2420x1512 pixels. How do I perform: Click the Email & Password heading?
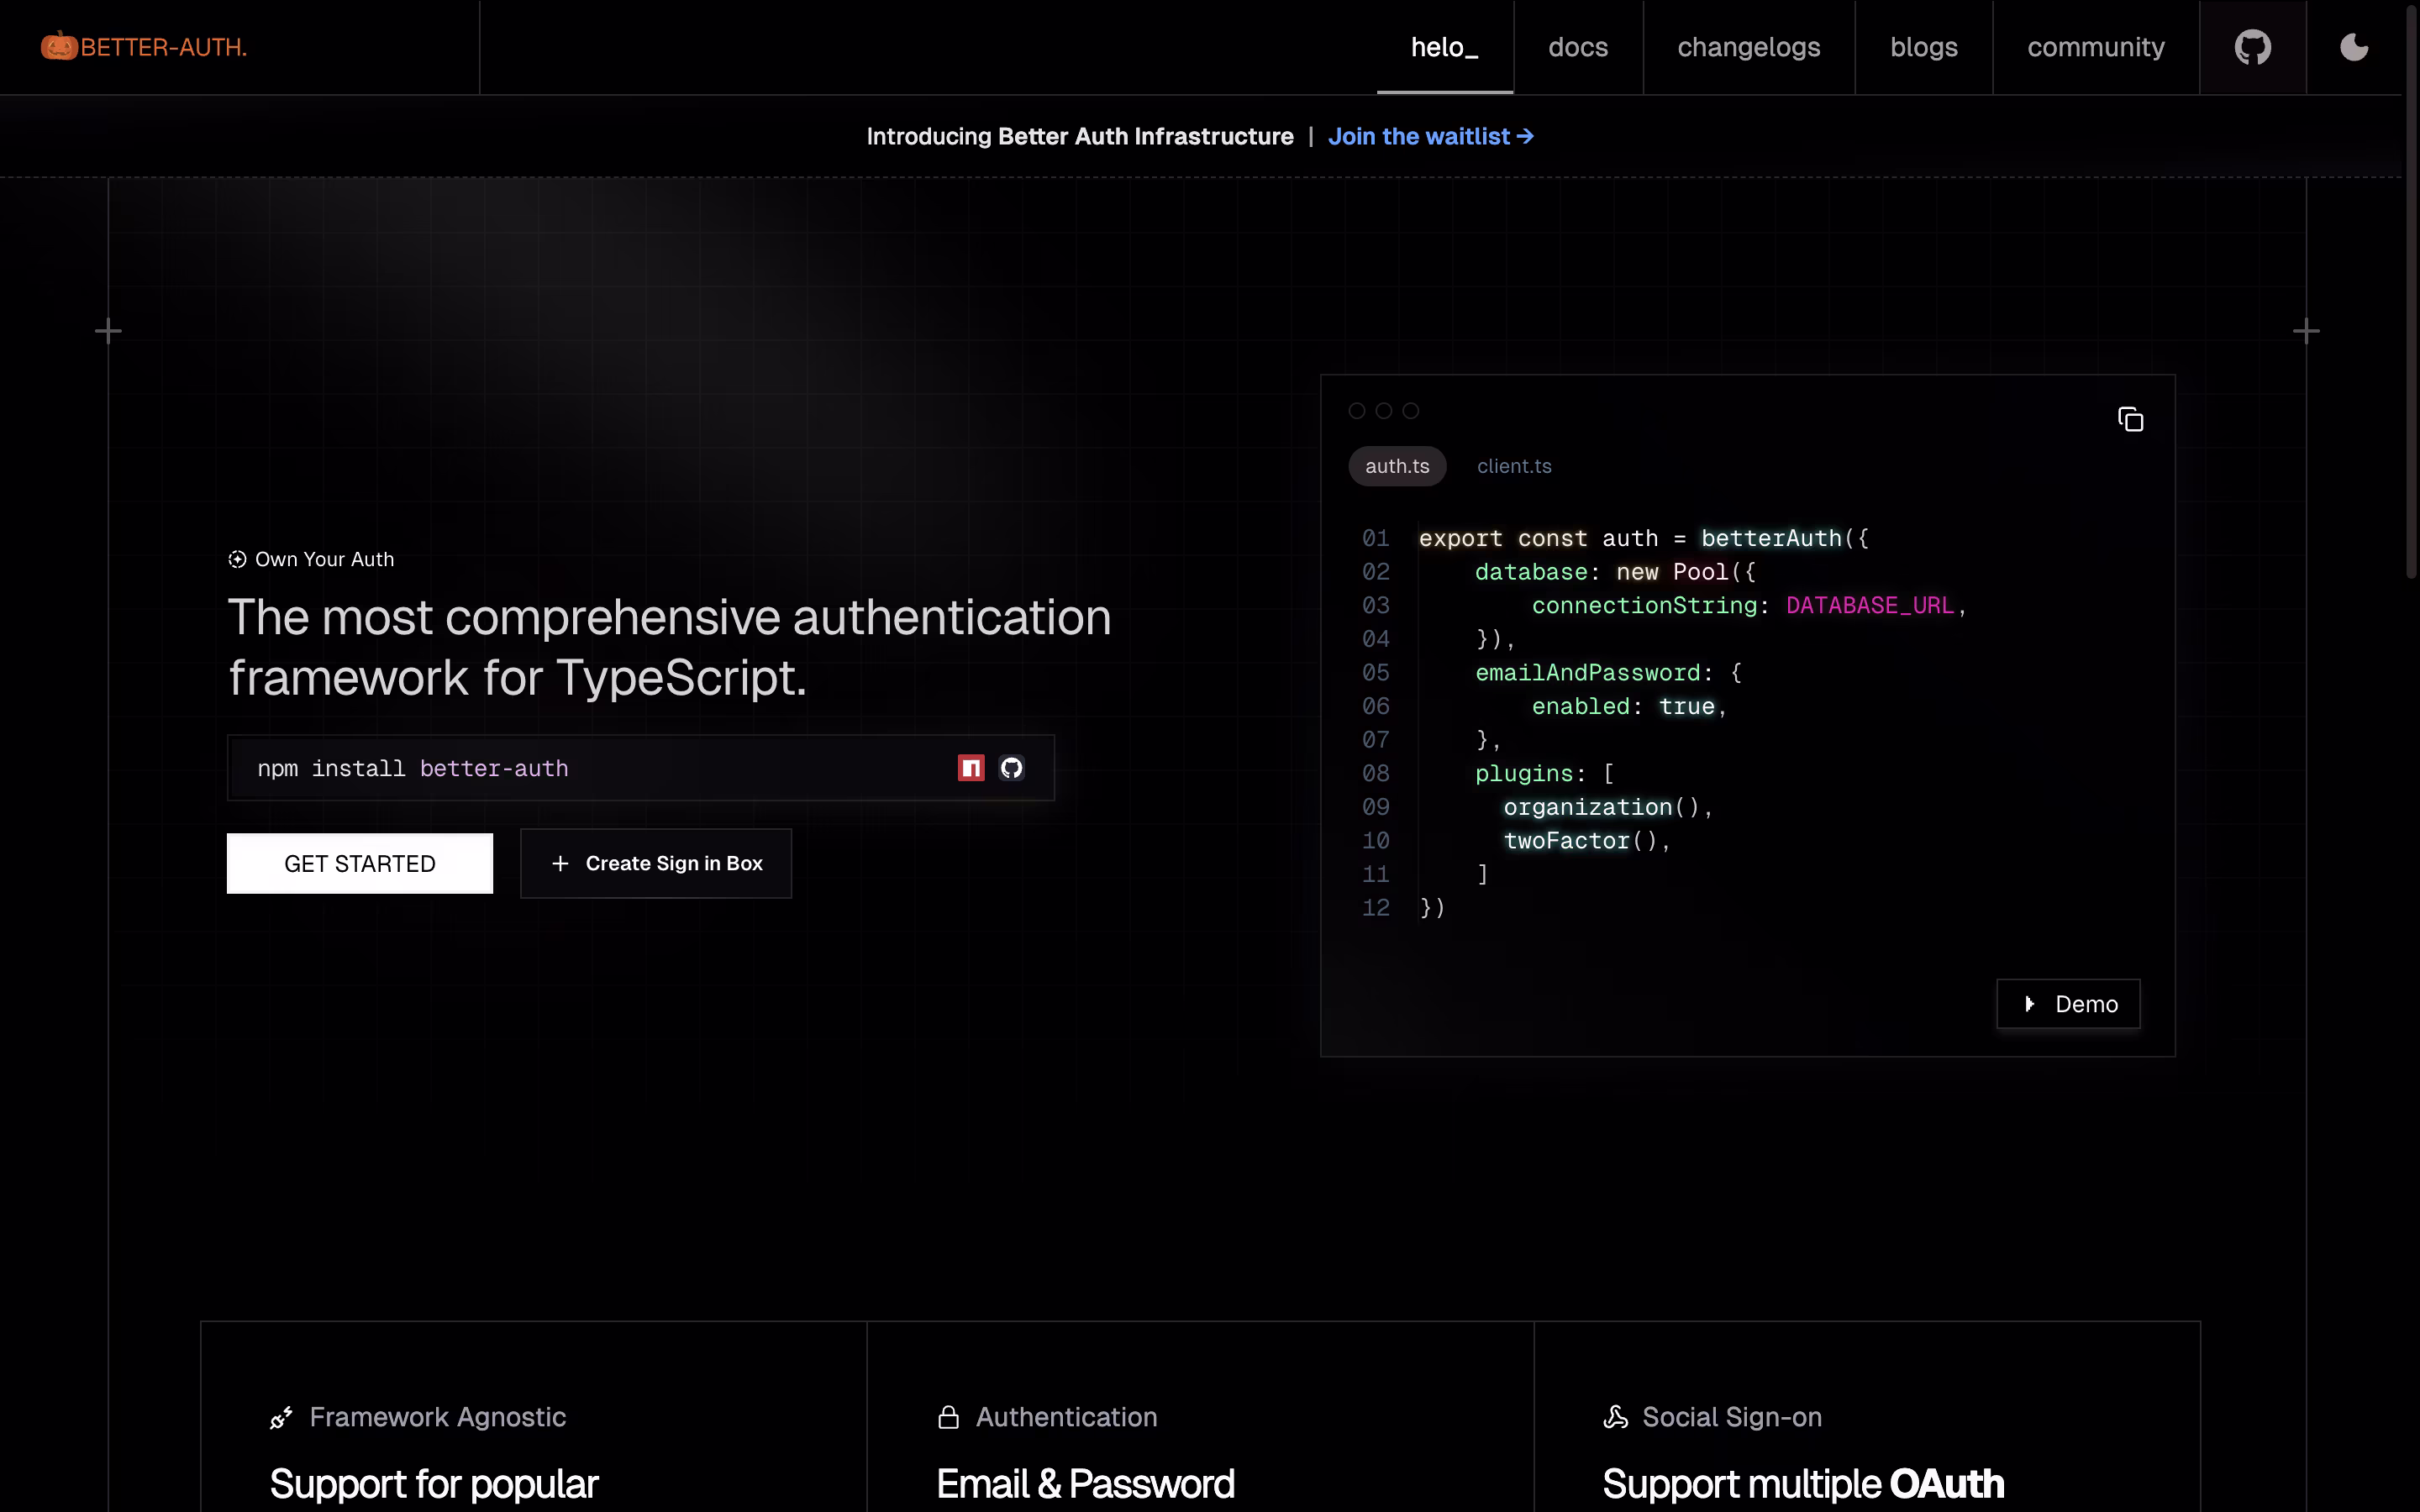(1086, 1484)
